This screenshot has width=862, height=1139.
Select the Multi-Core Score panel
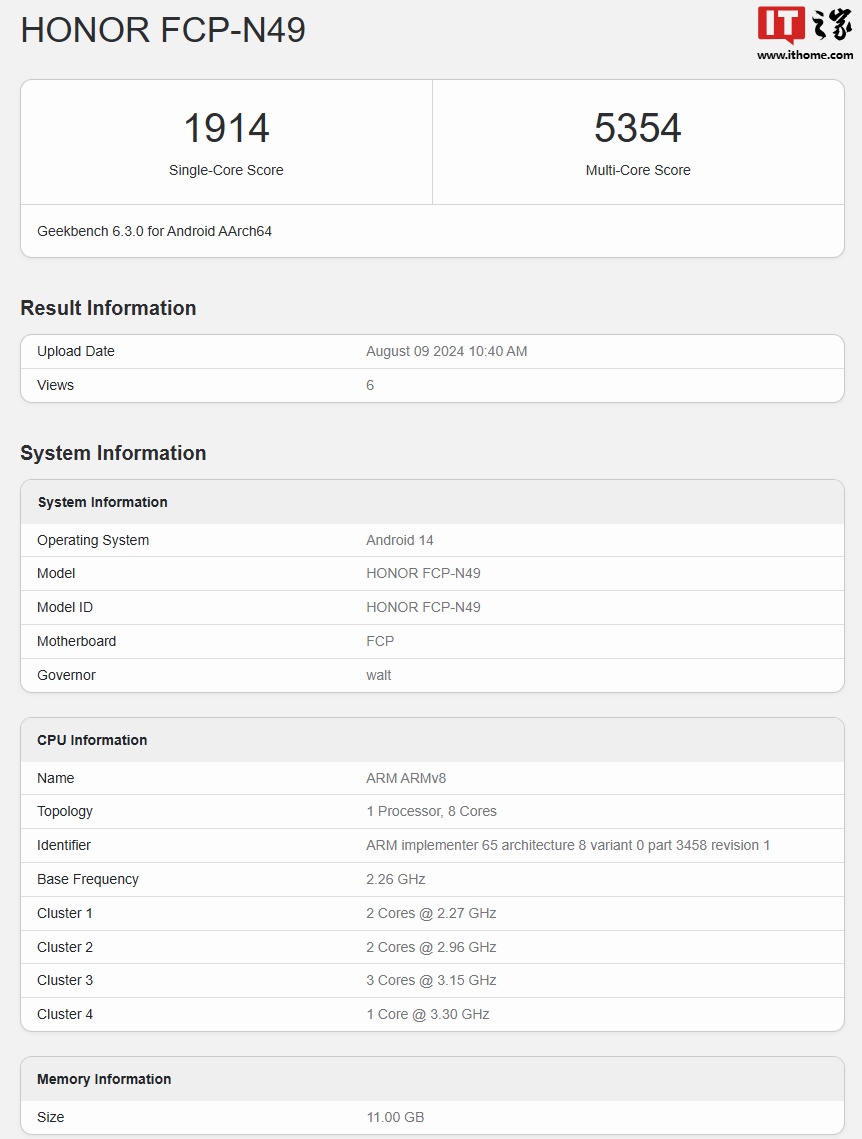(638, 142)
